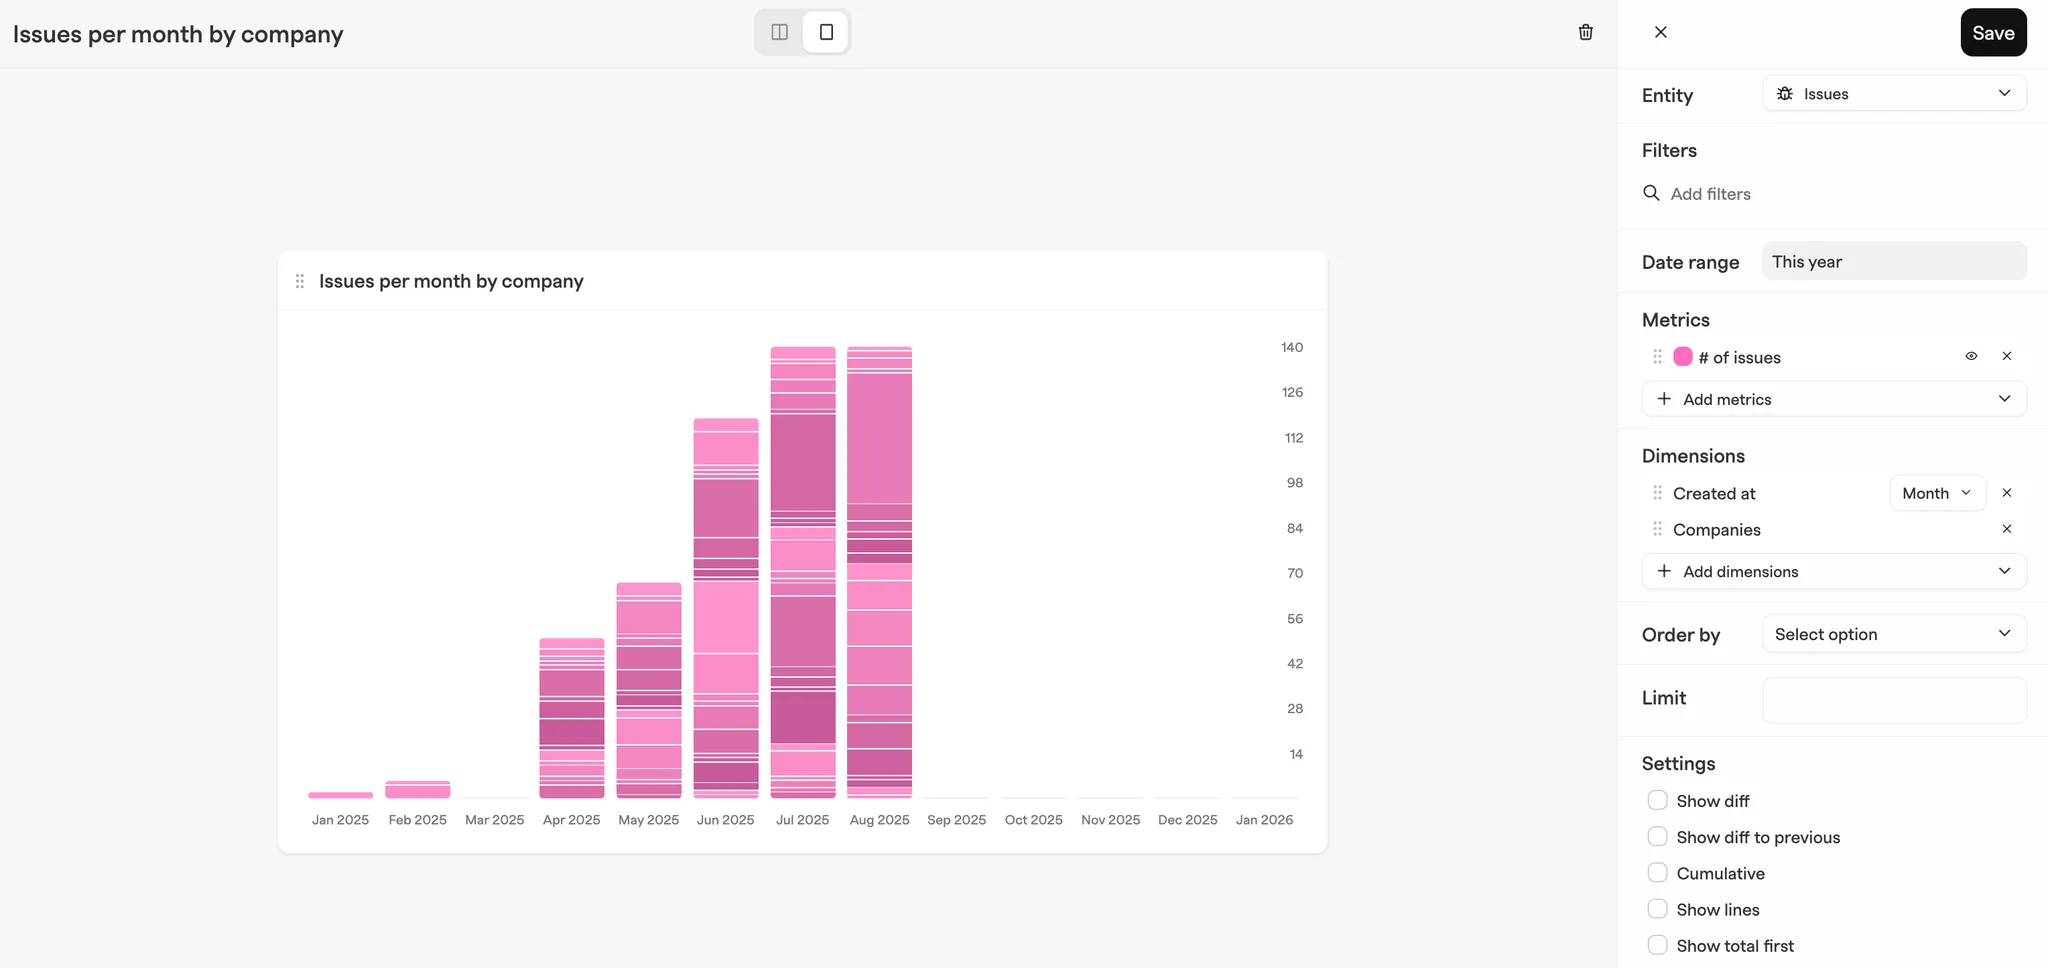Save the chart configuration

coord(1993,33)
